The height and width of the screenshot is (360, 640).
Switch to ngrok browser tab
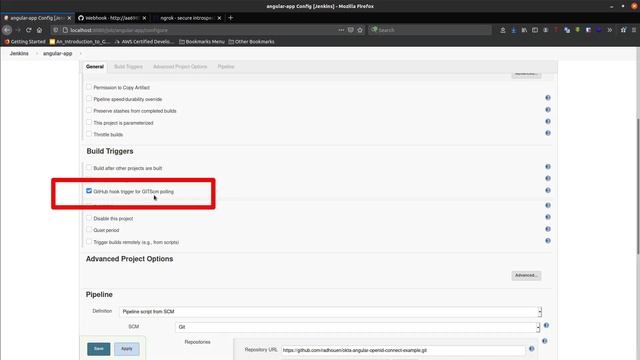187,18
